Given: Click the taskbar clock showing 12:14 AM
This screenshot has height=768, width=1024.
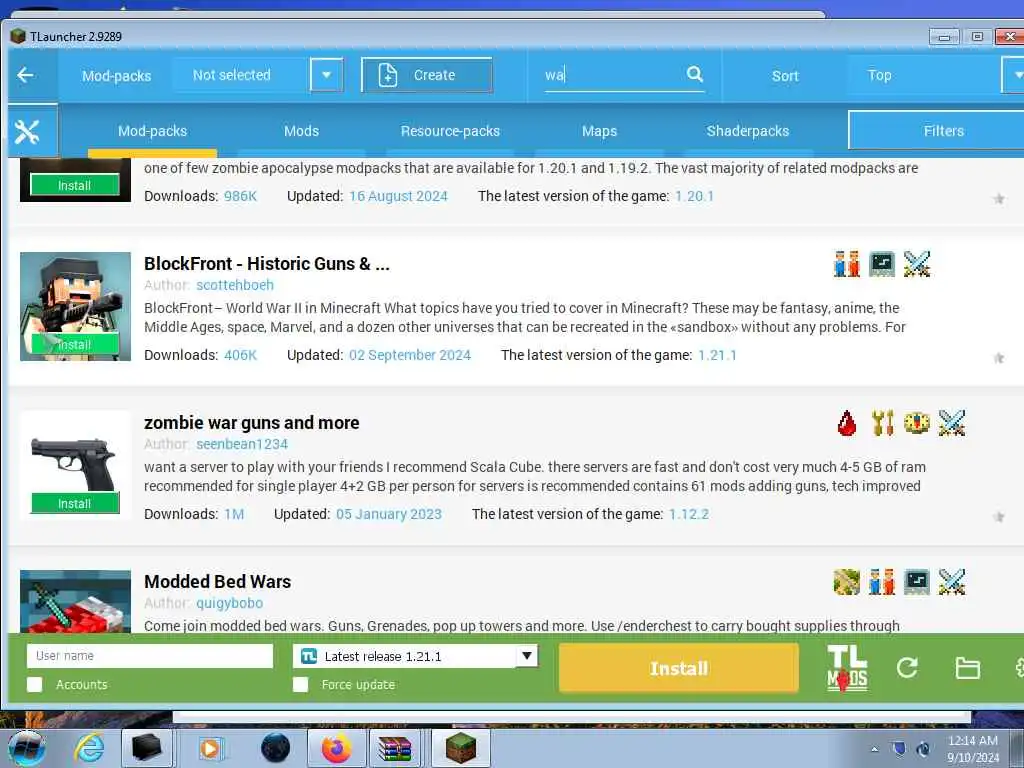Looking at the screenshot, I should [x=972, y=748].
